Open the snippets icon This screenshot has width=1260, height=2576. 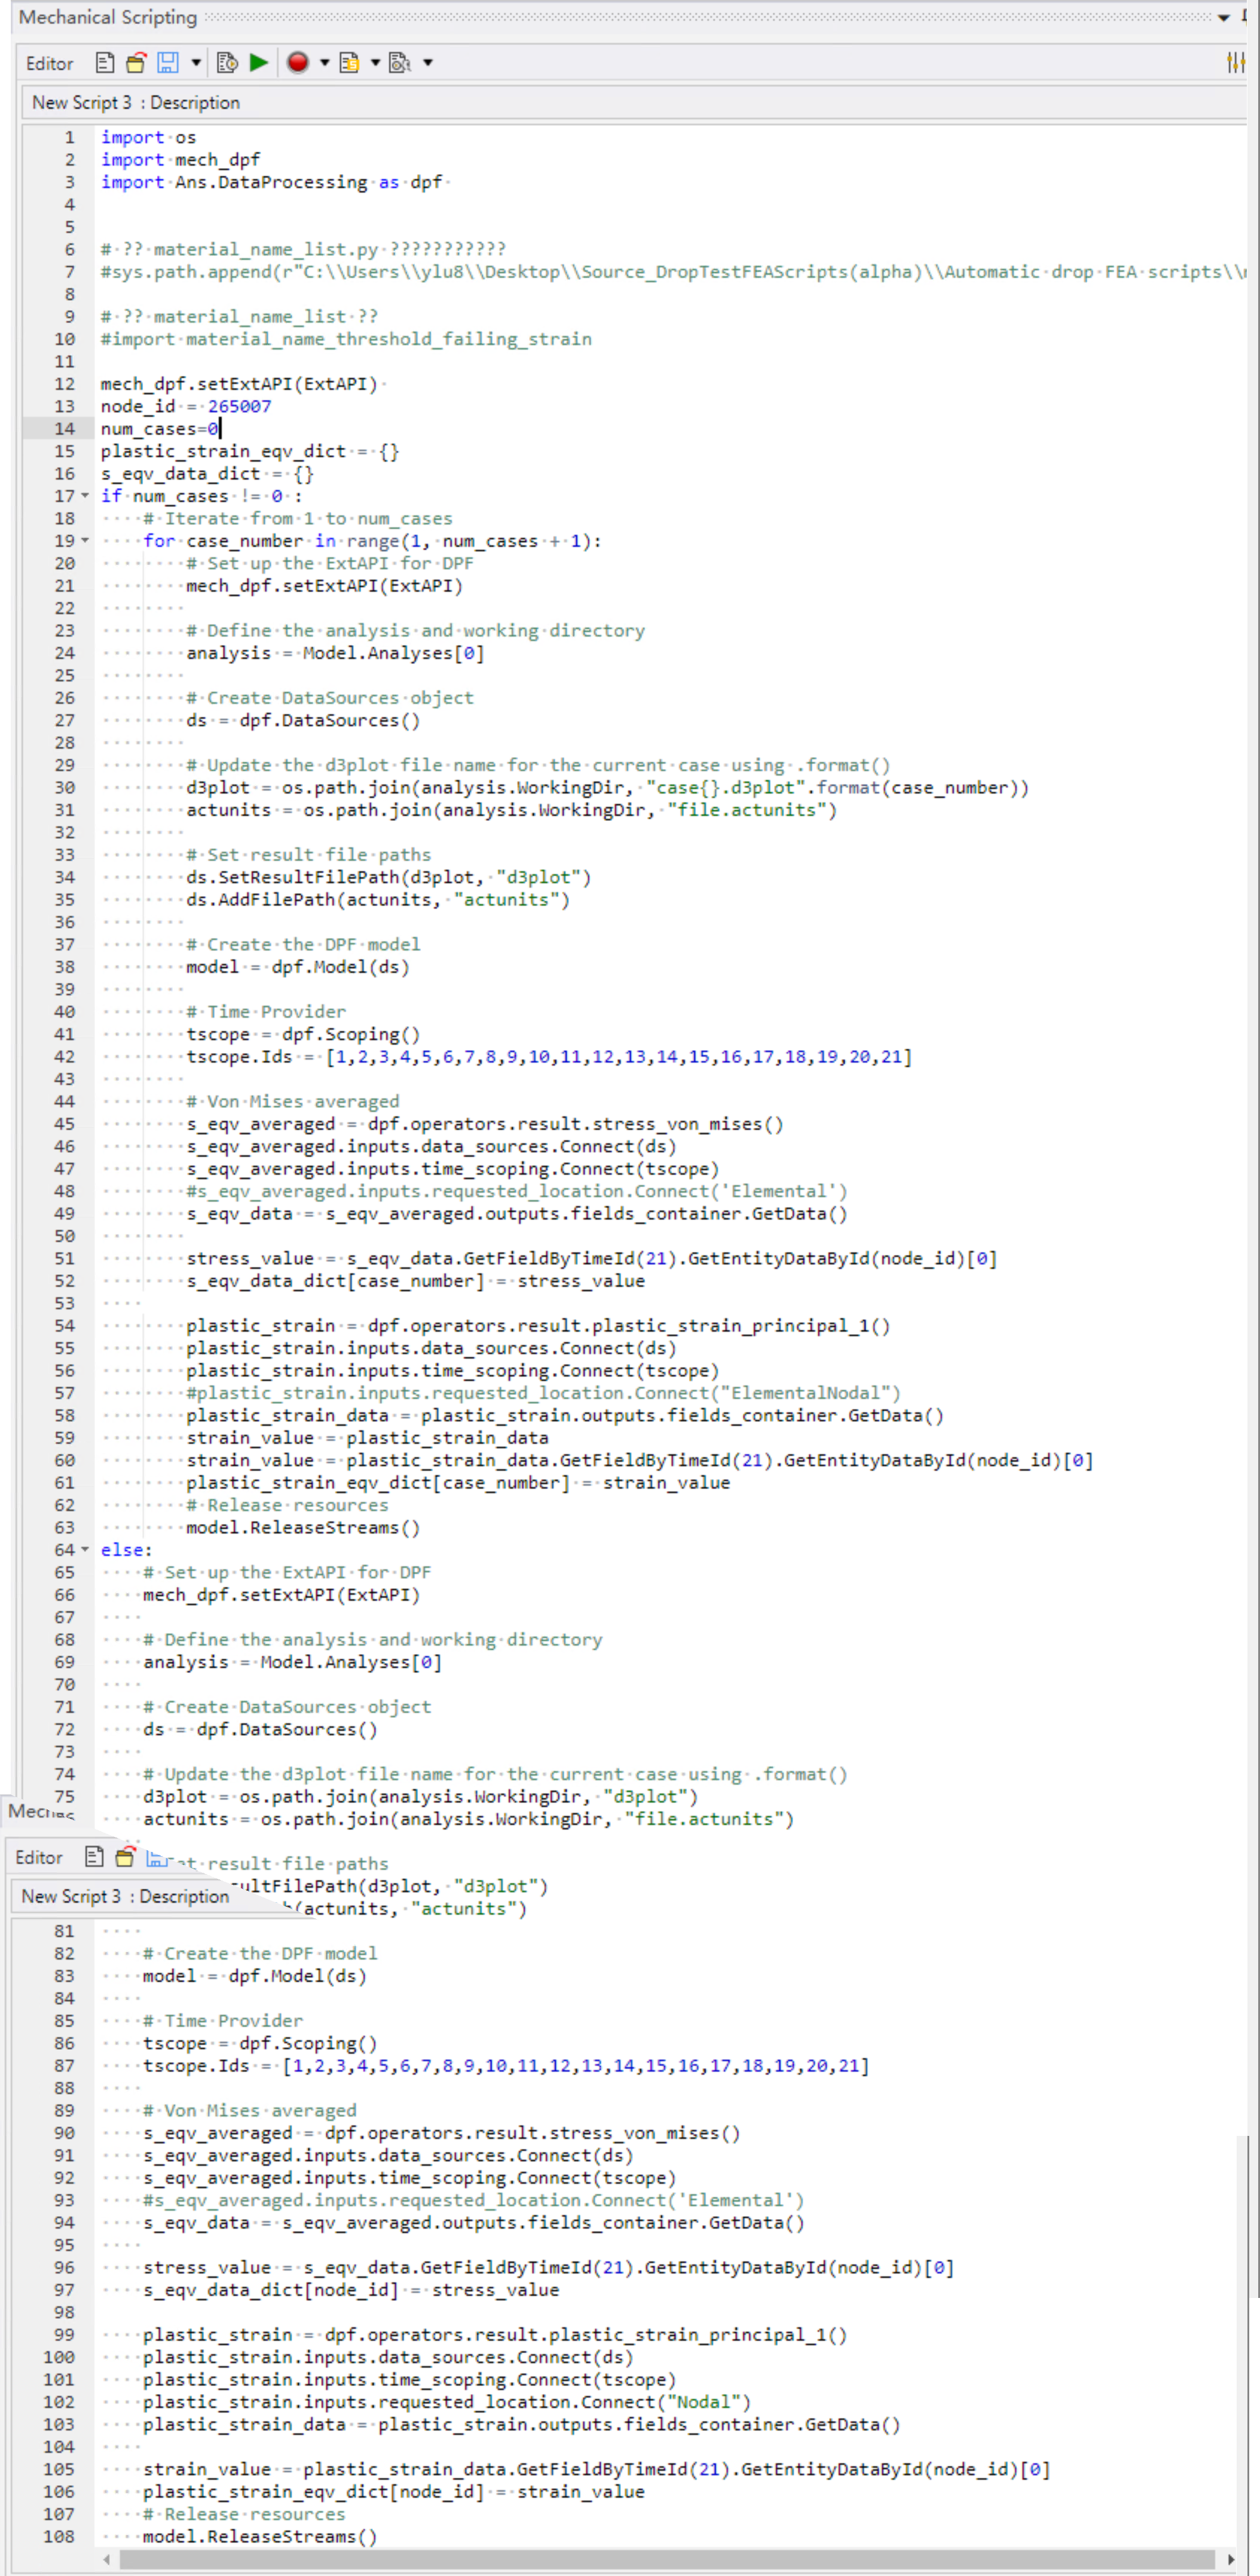pos(349,63)
